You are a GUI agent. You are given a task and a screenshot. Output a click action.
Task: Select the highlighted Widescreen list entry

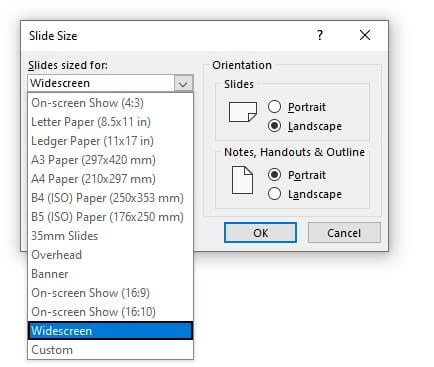pyautogui.click(x=110, y=331)
